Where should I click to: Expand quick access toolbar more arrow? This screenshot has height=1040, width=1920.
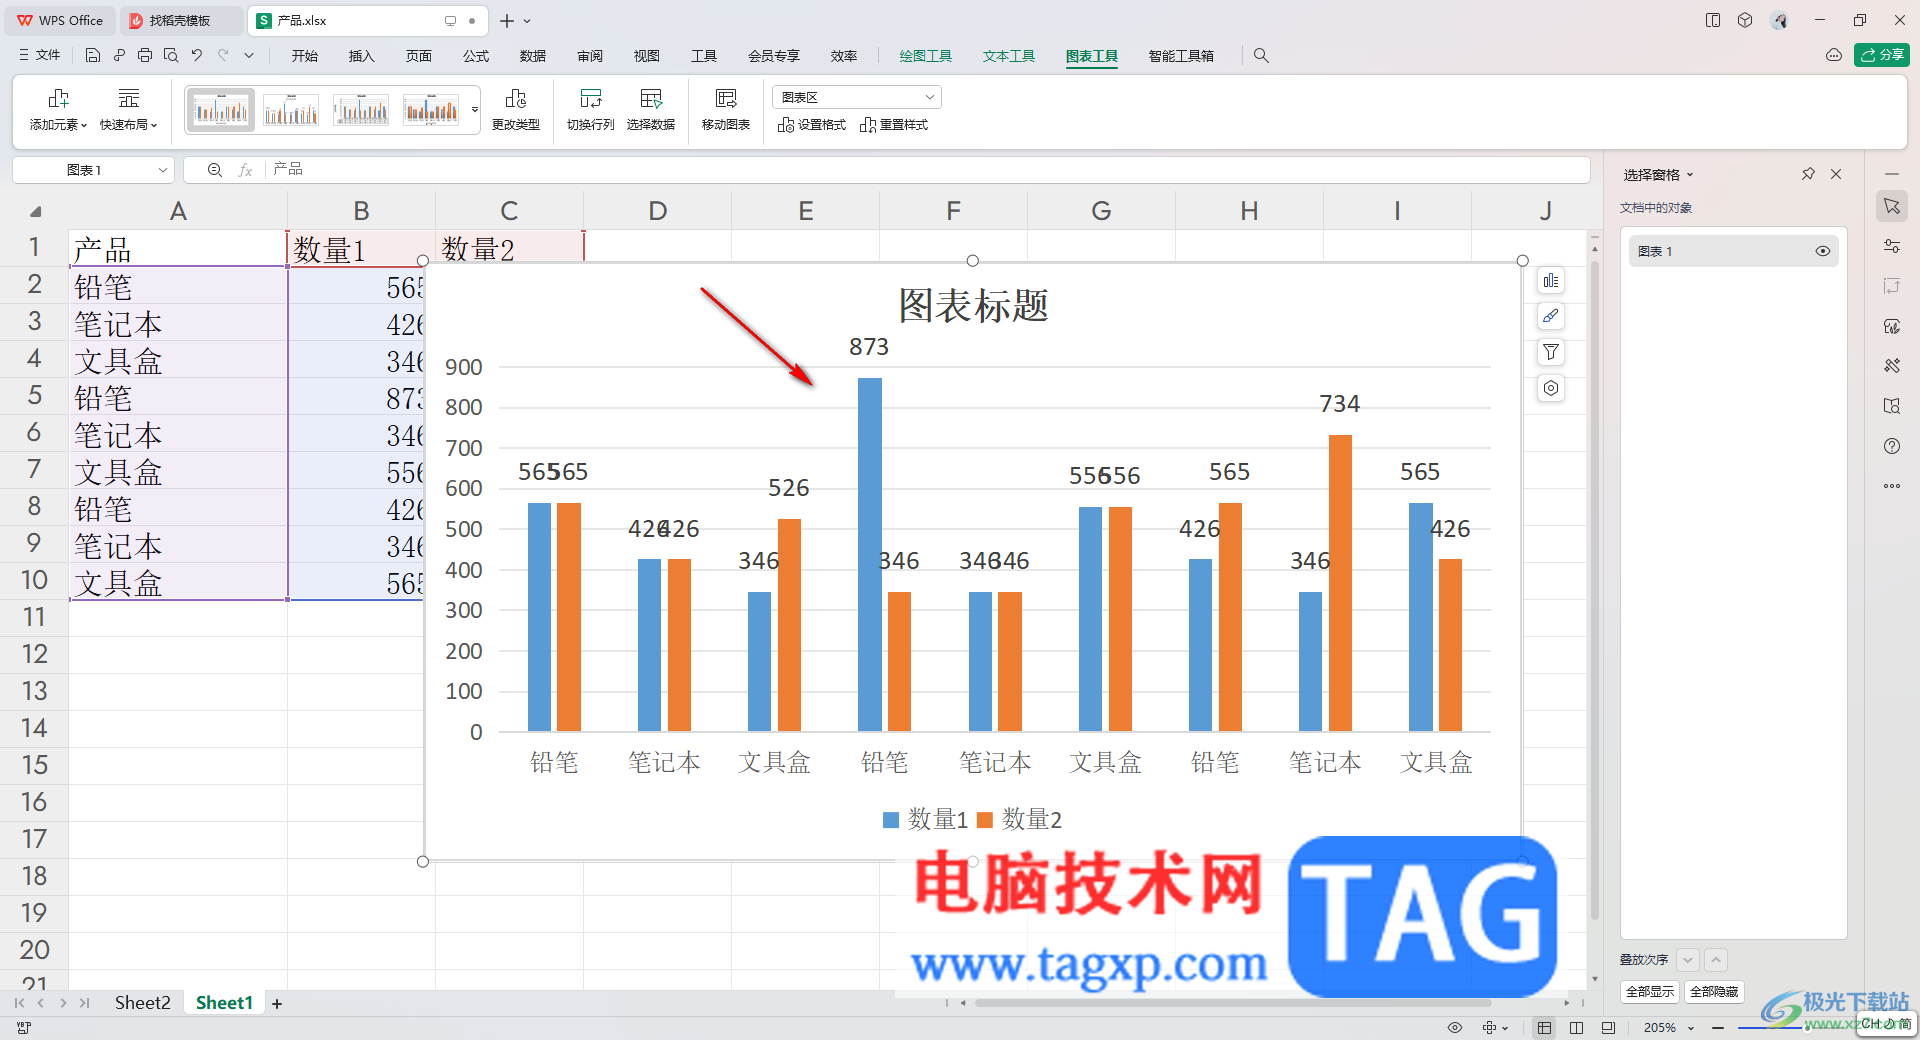pyautogui.click(x=249, y=56)
